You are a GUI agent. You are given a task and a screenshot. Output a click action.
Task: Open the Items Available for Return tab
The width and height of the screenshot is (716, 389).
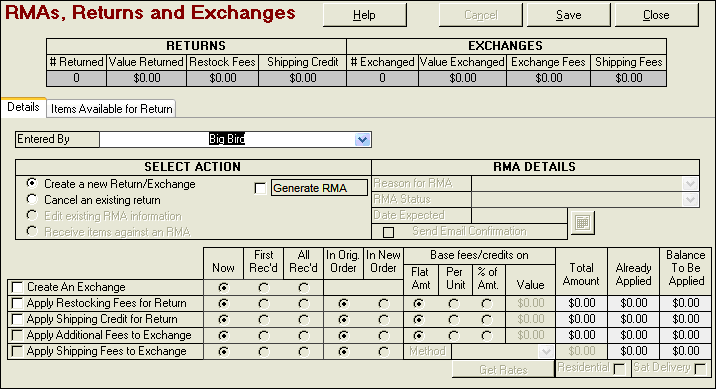(111, 109)
